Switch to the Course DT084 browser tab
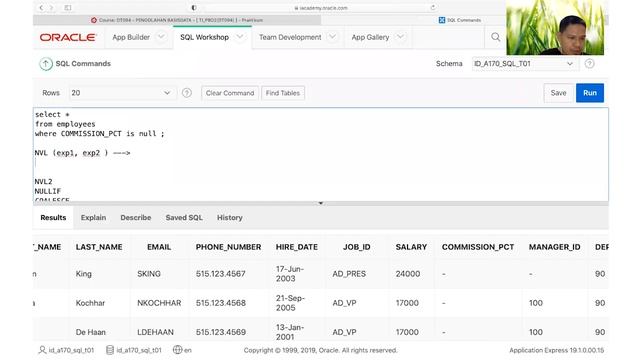640x360 pixels. pos(177,20)
